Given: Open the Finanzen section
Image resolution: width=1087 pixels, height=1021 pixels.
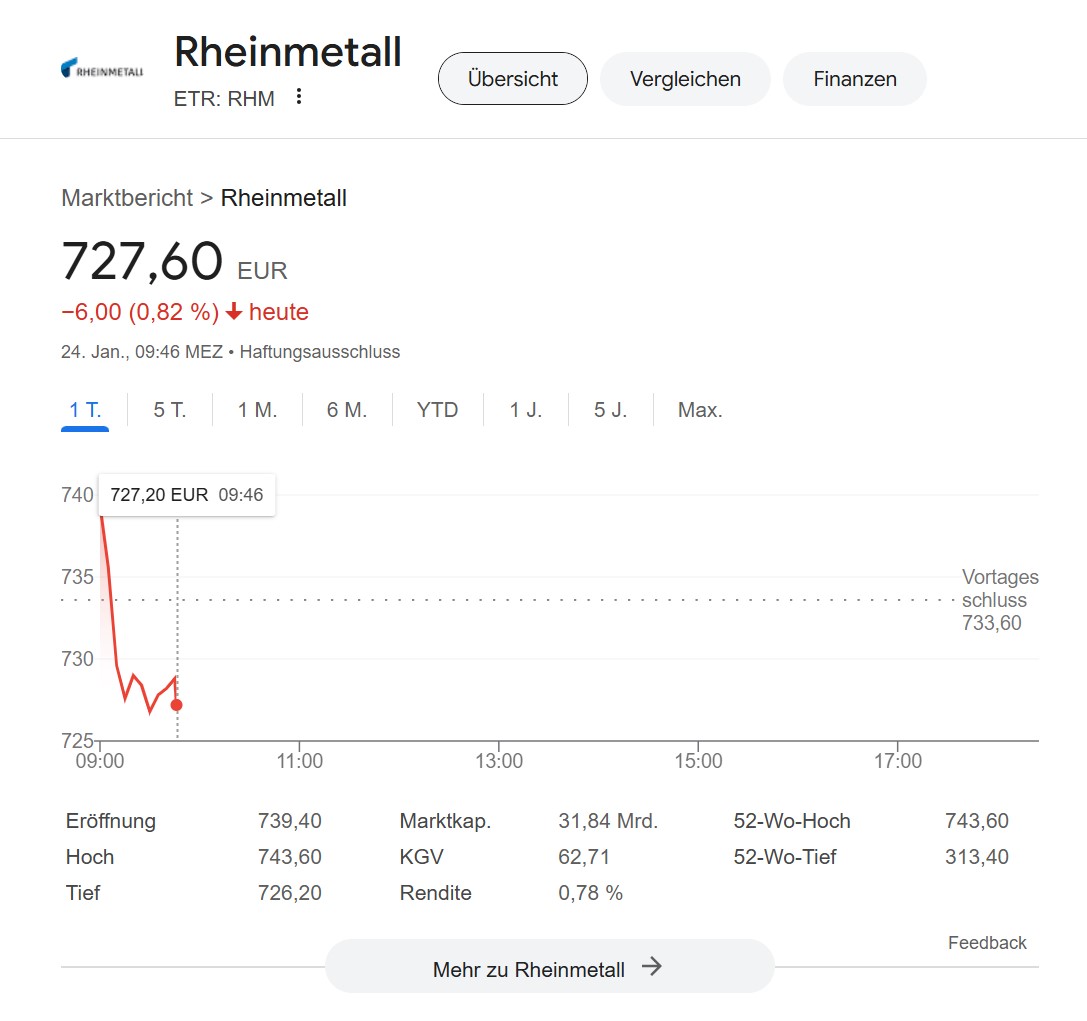Looking at the screenshot, I should click(855, 79).
